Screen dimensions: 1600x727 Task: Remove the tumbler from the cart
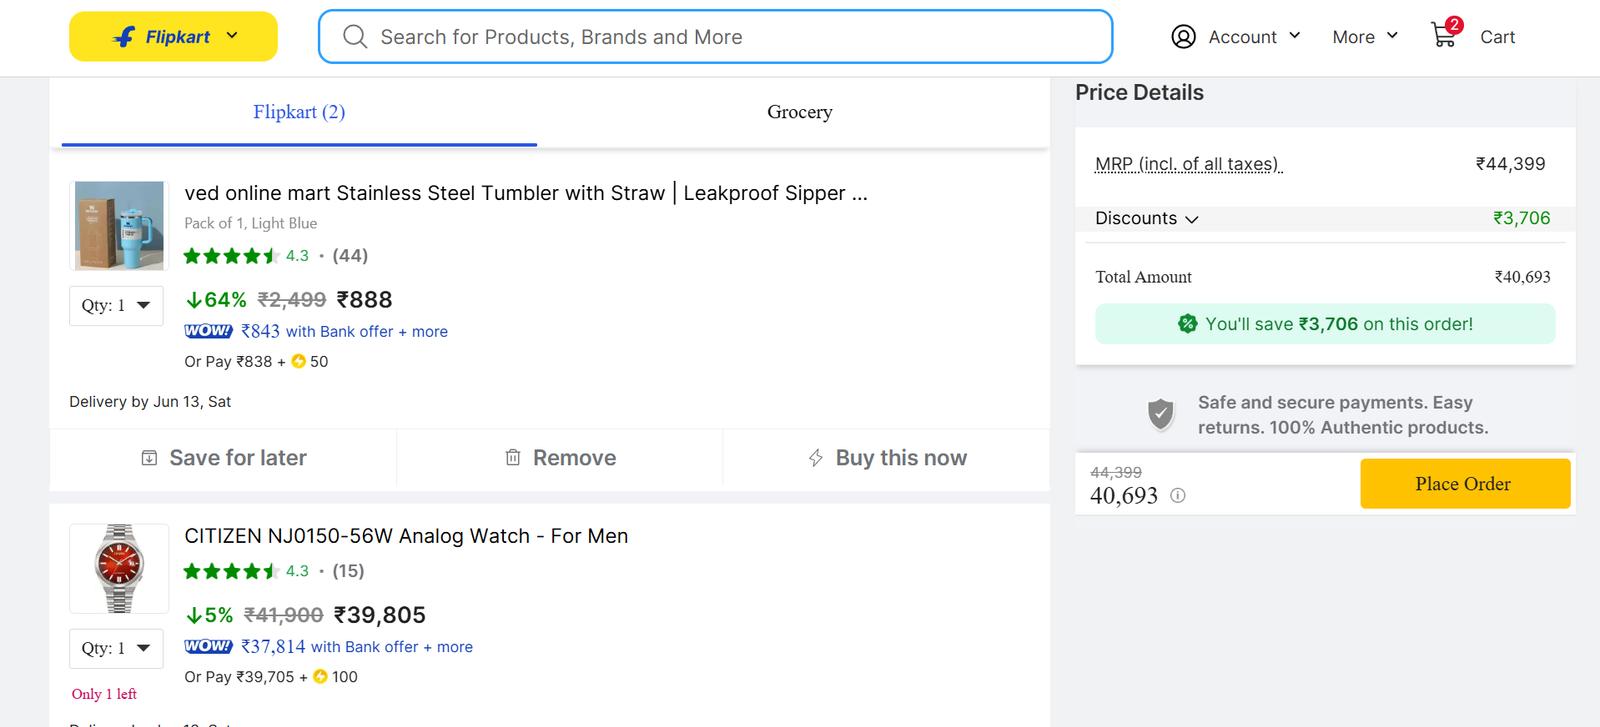click(x=560, y=458)
